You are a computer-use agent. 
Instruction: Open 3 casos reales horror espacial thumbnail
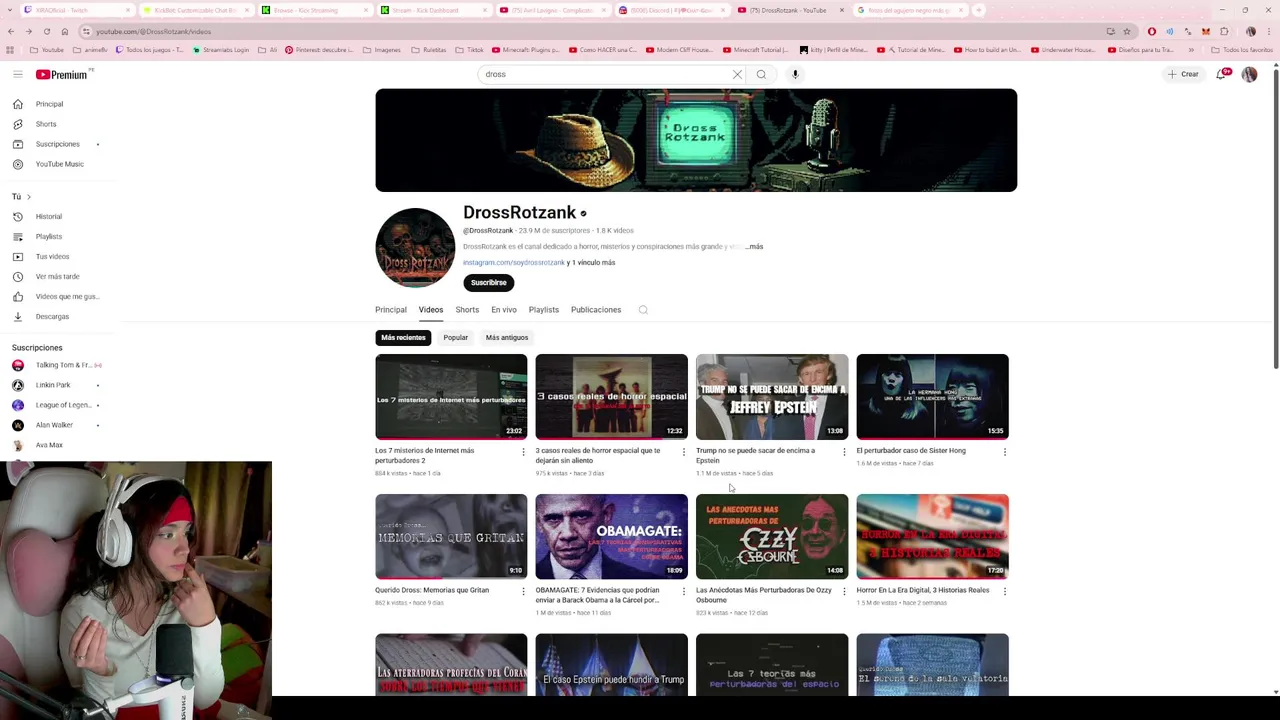(x=612, y=397)
